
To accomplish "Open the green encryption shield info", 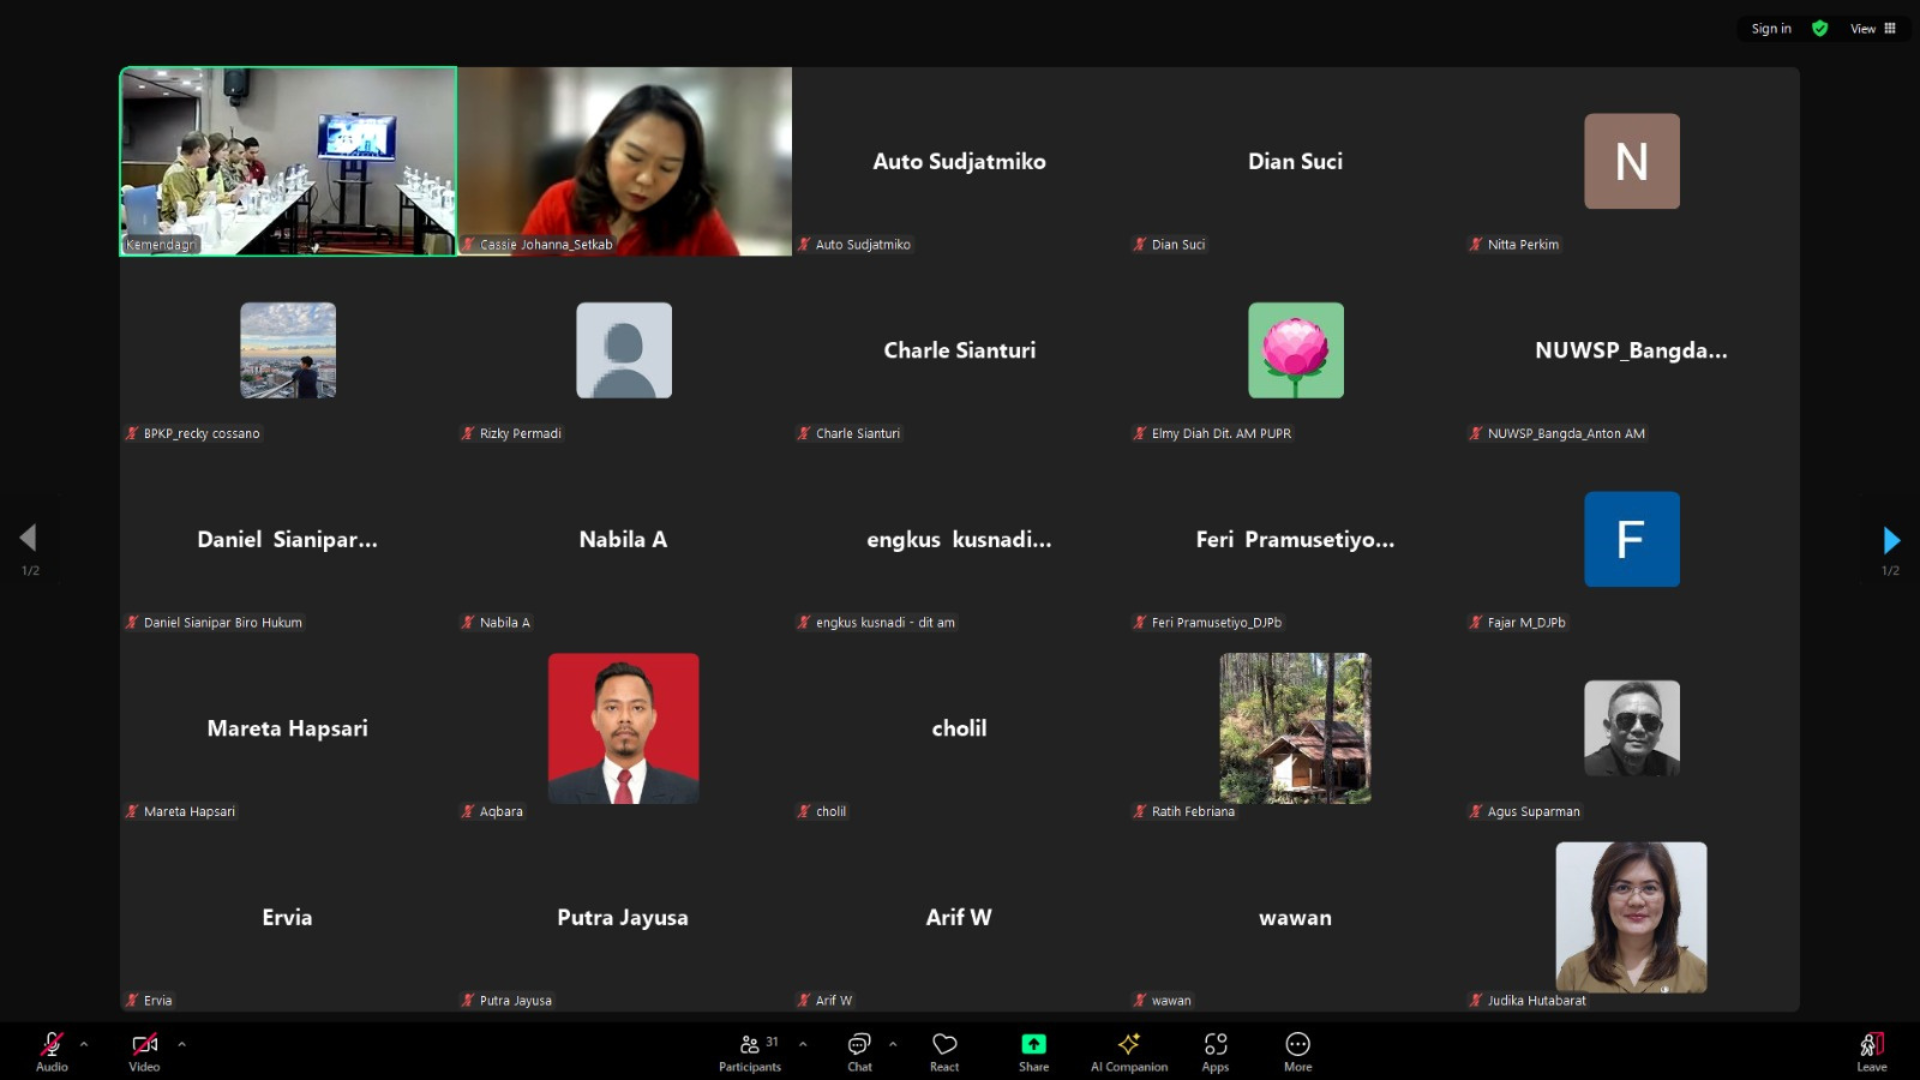I will (1820, 28).
